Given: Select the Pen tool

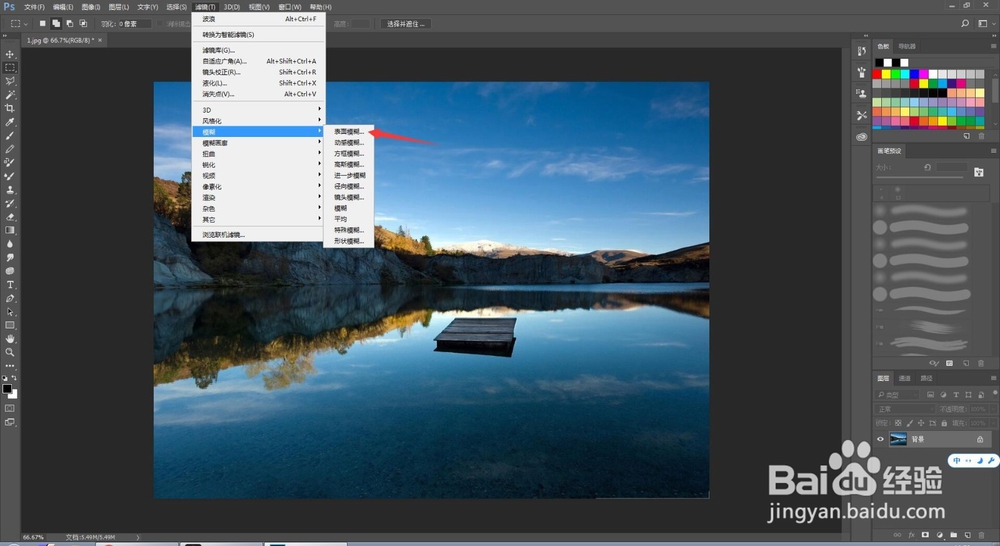Looking at the screenshot, I should [10, 298].
